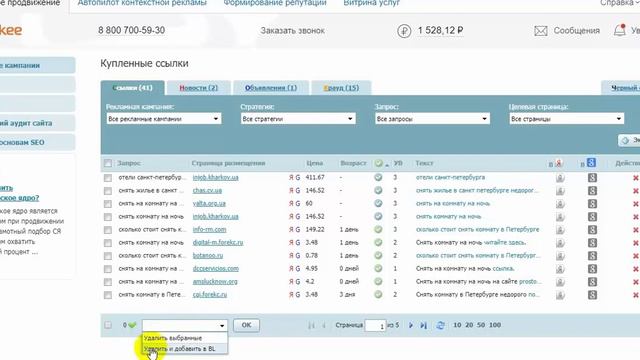Check the box for dcpservicios.com row
640x360 pixels.
point(108,269)
